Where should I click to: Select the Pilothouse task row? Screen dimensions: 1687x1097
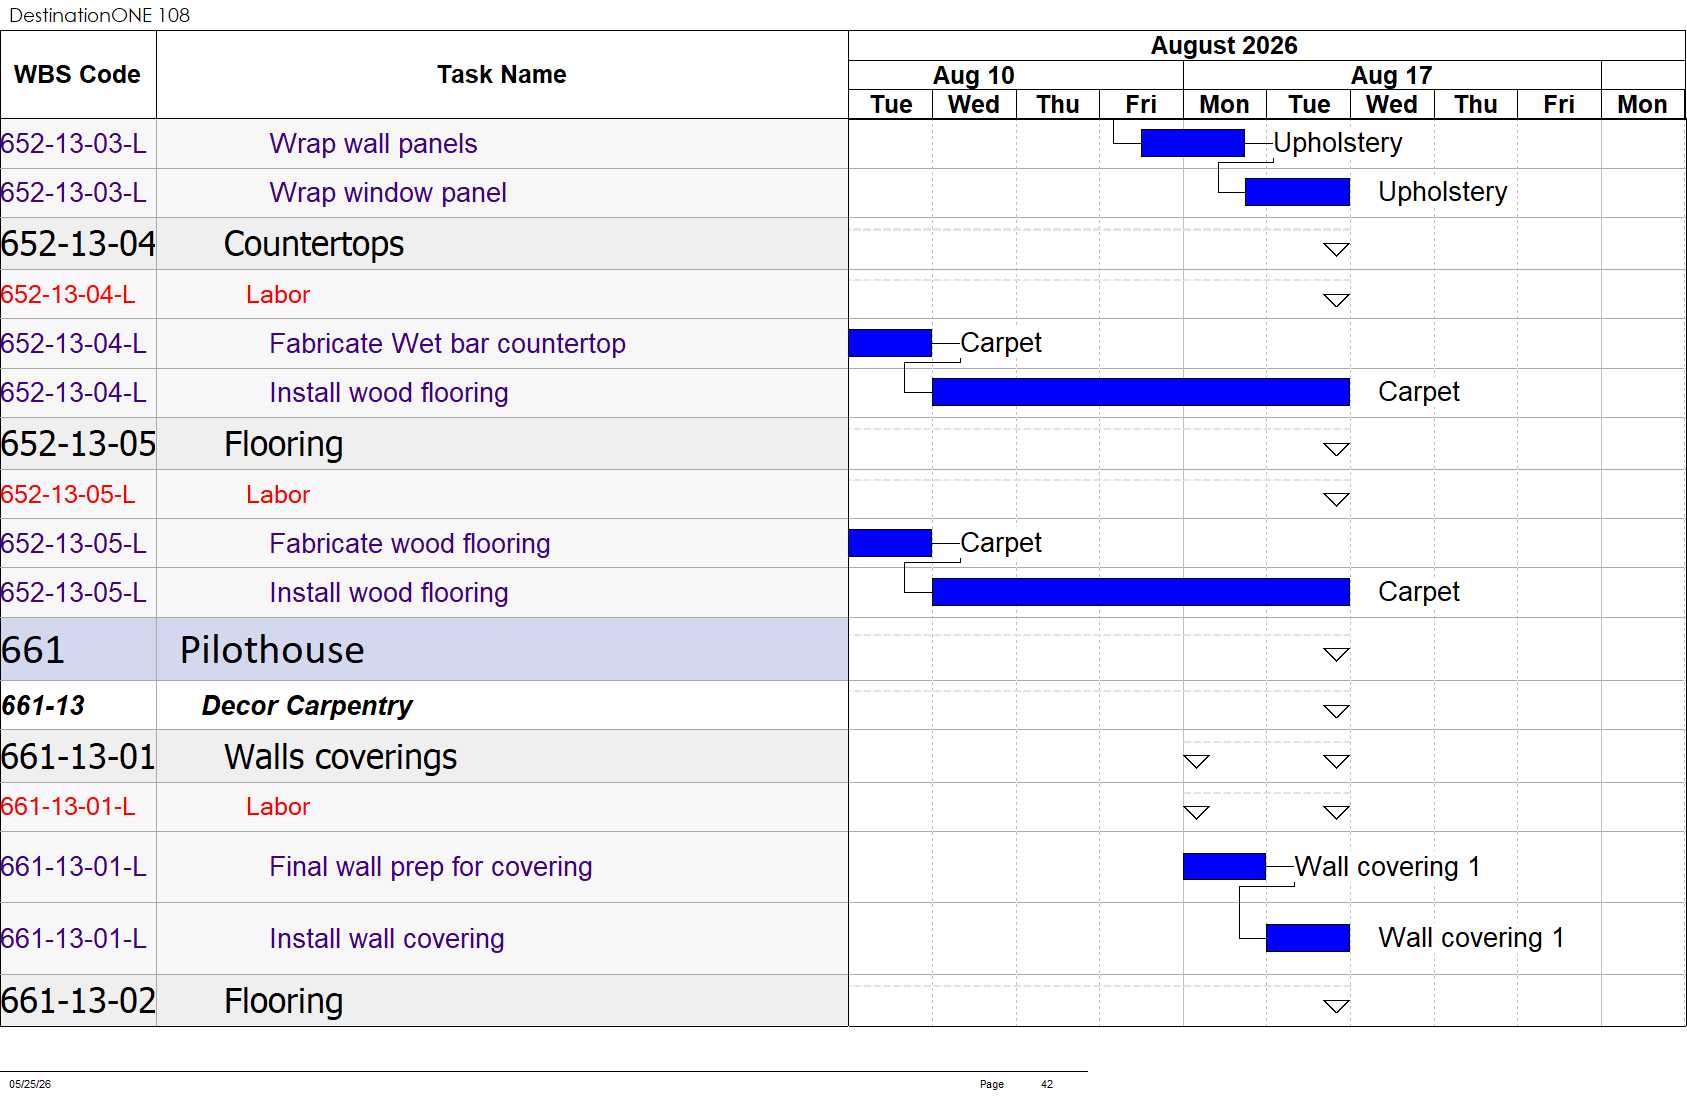click(x=424, y=650)
